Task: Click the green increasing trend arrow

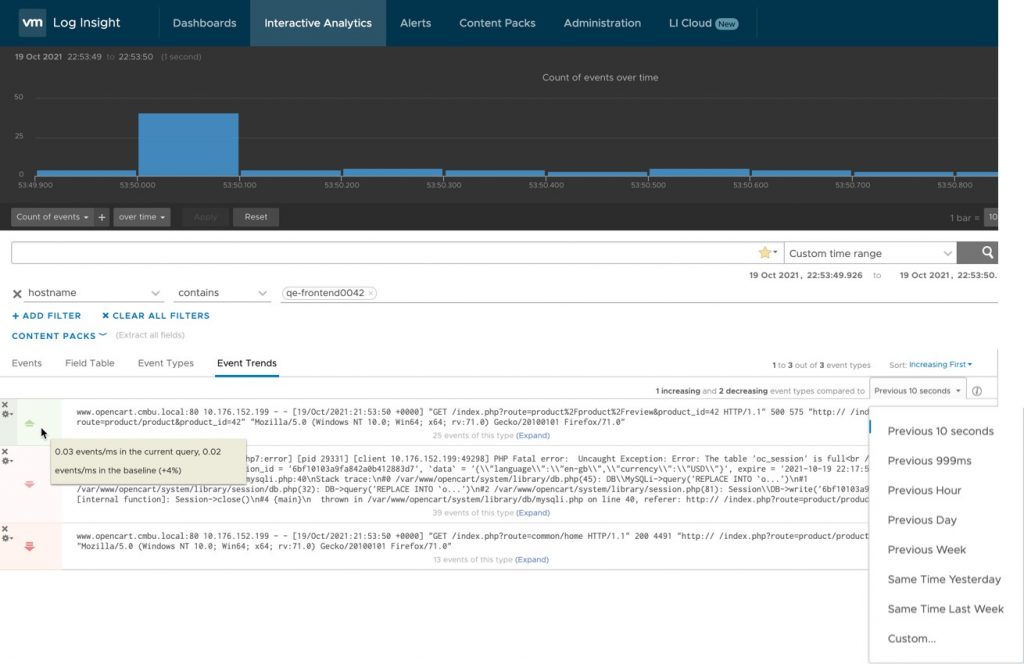Action: [29, 423]
